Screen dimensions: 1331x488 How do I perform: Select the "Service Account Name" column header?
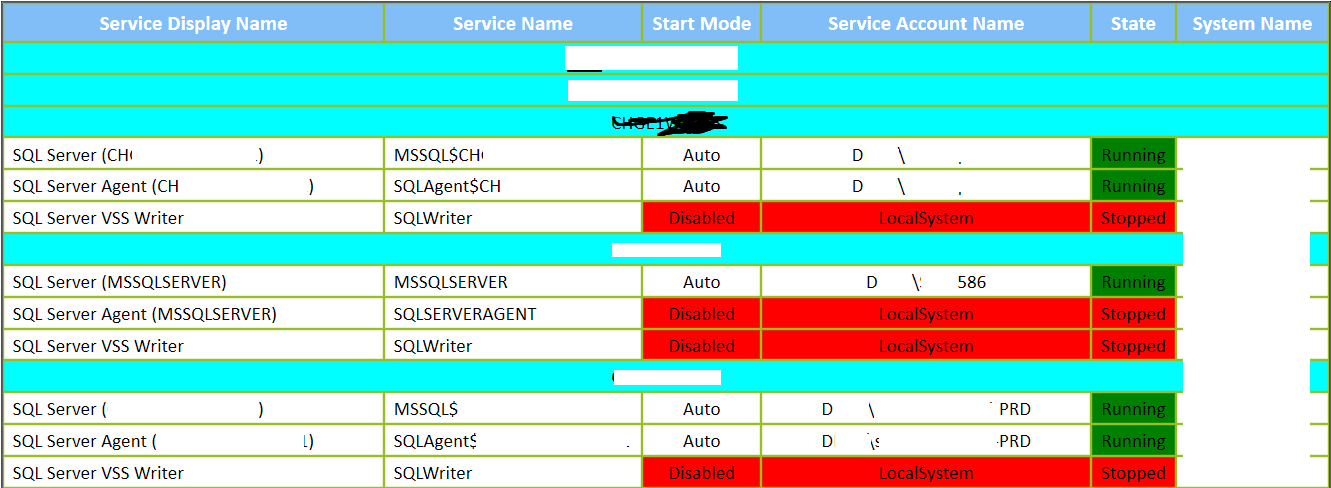pos(926,23)
